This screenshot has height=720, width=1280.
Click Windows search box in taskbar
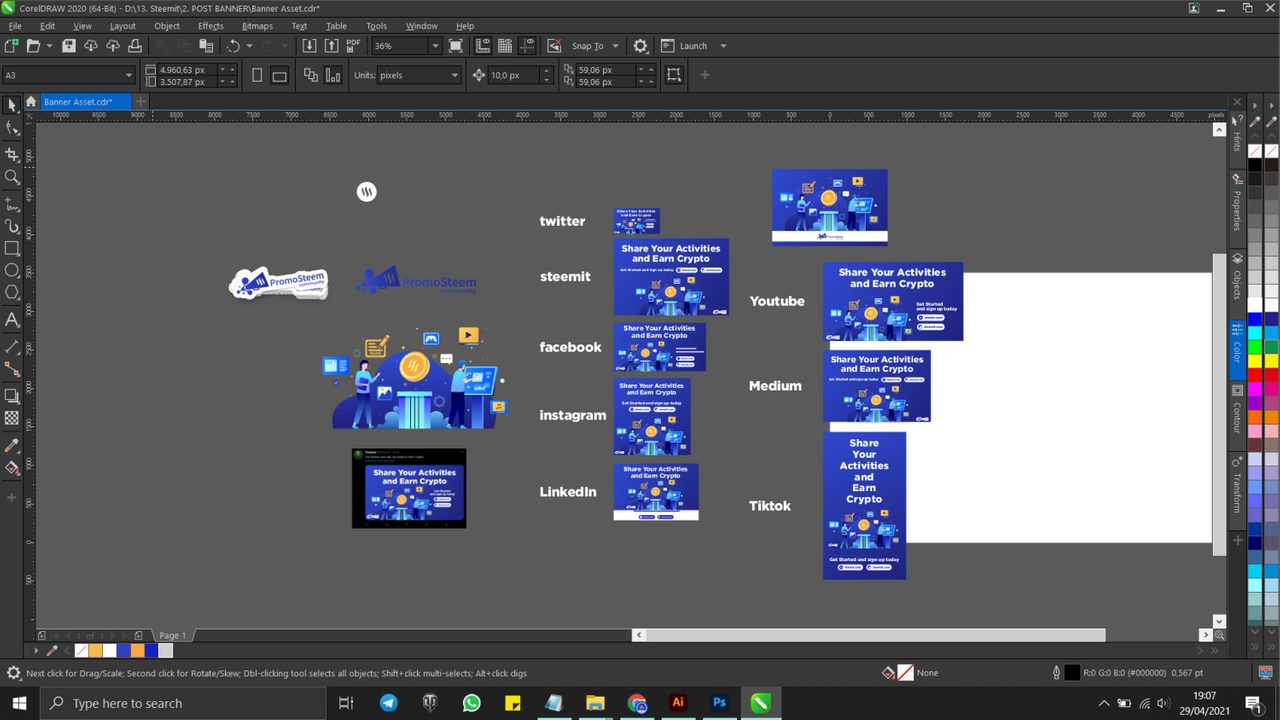[x=182, y=703]
